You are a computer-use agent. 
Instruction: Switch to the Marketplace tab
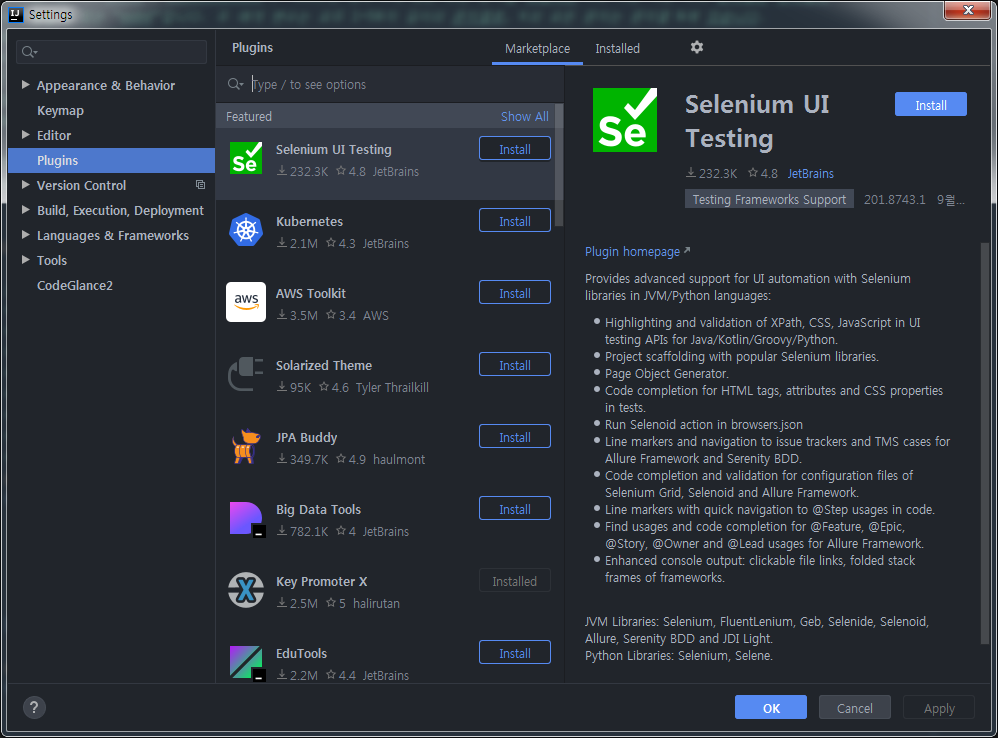(537, 48)
